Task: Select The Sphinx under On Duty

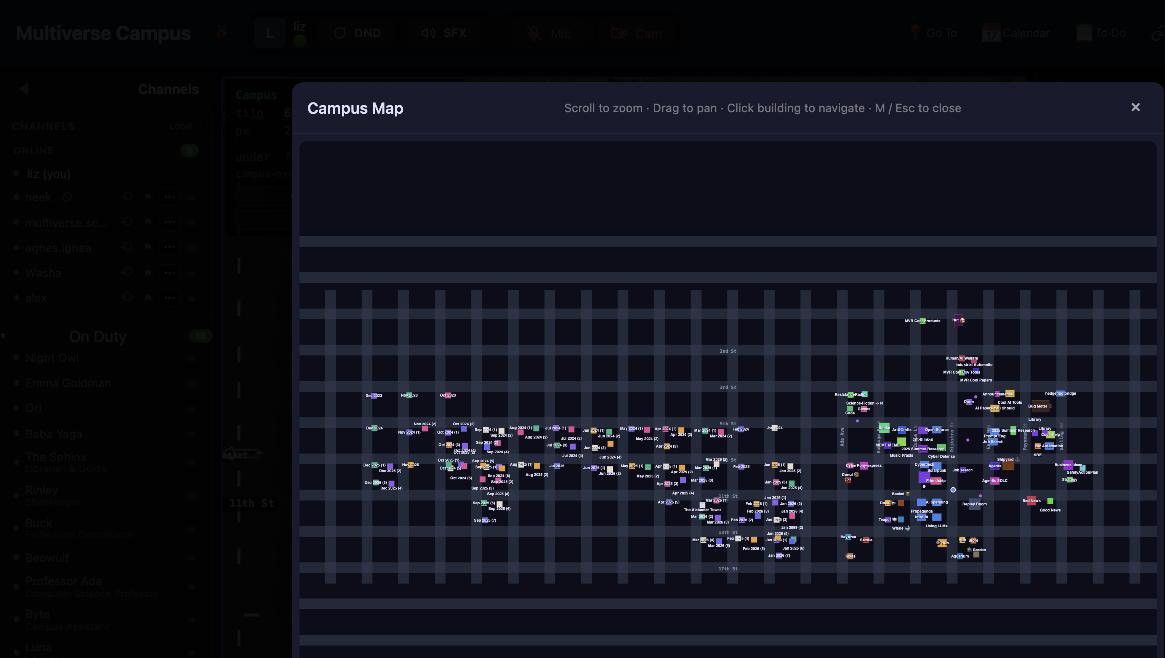Action: coord(55,456)
